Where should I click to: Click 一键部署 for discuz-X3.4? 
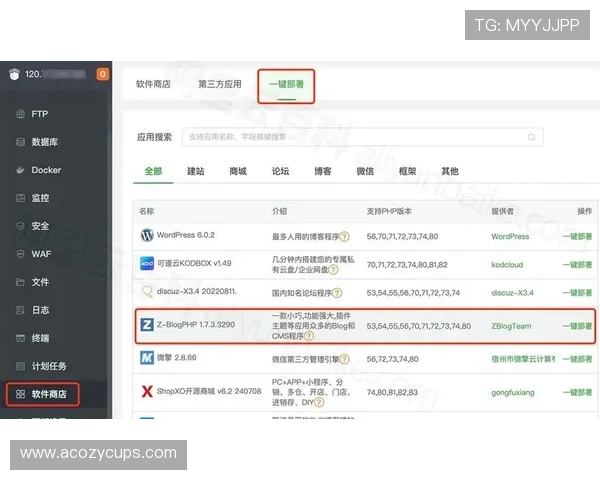(x=577, y=293)
